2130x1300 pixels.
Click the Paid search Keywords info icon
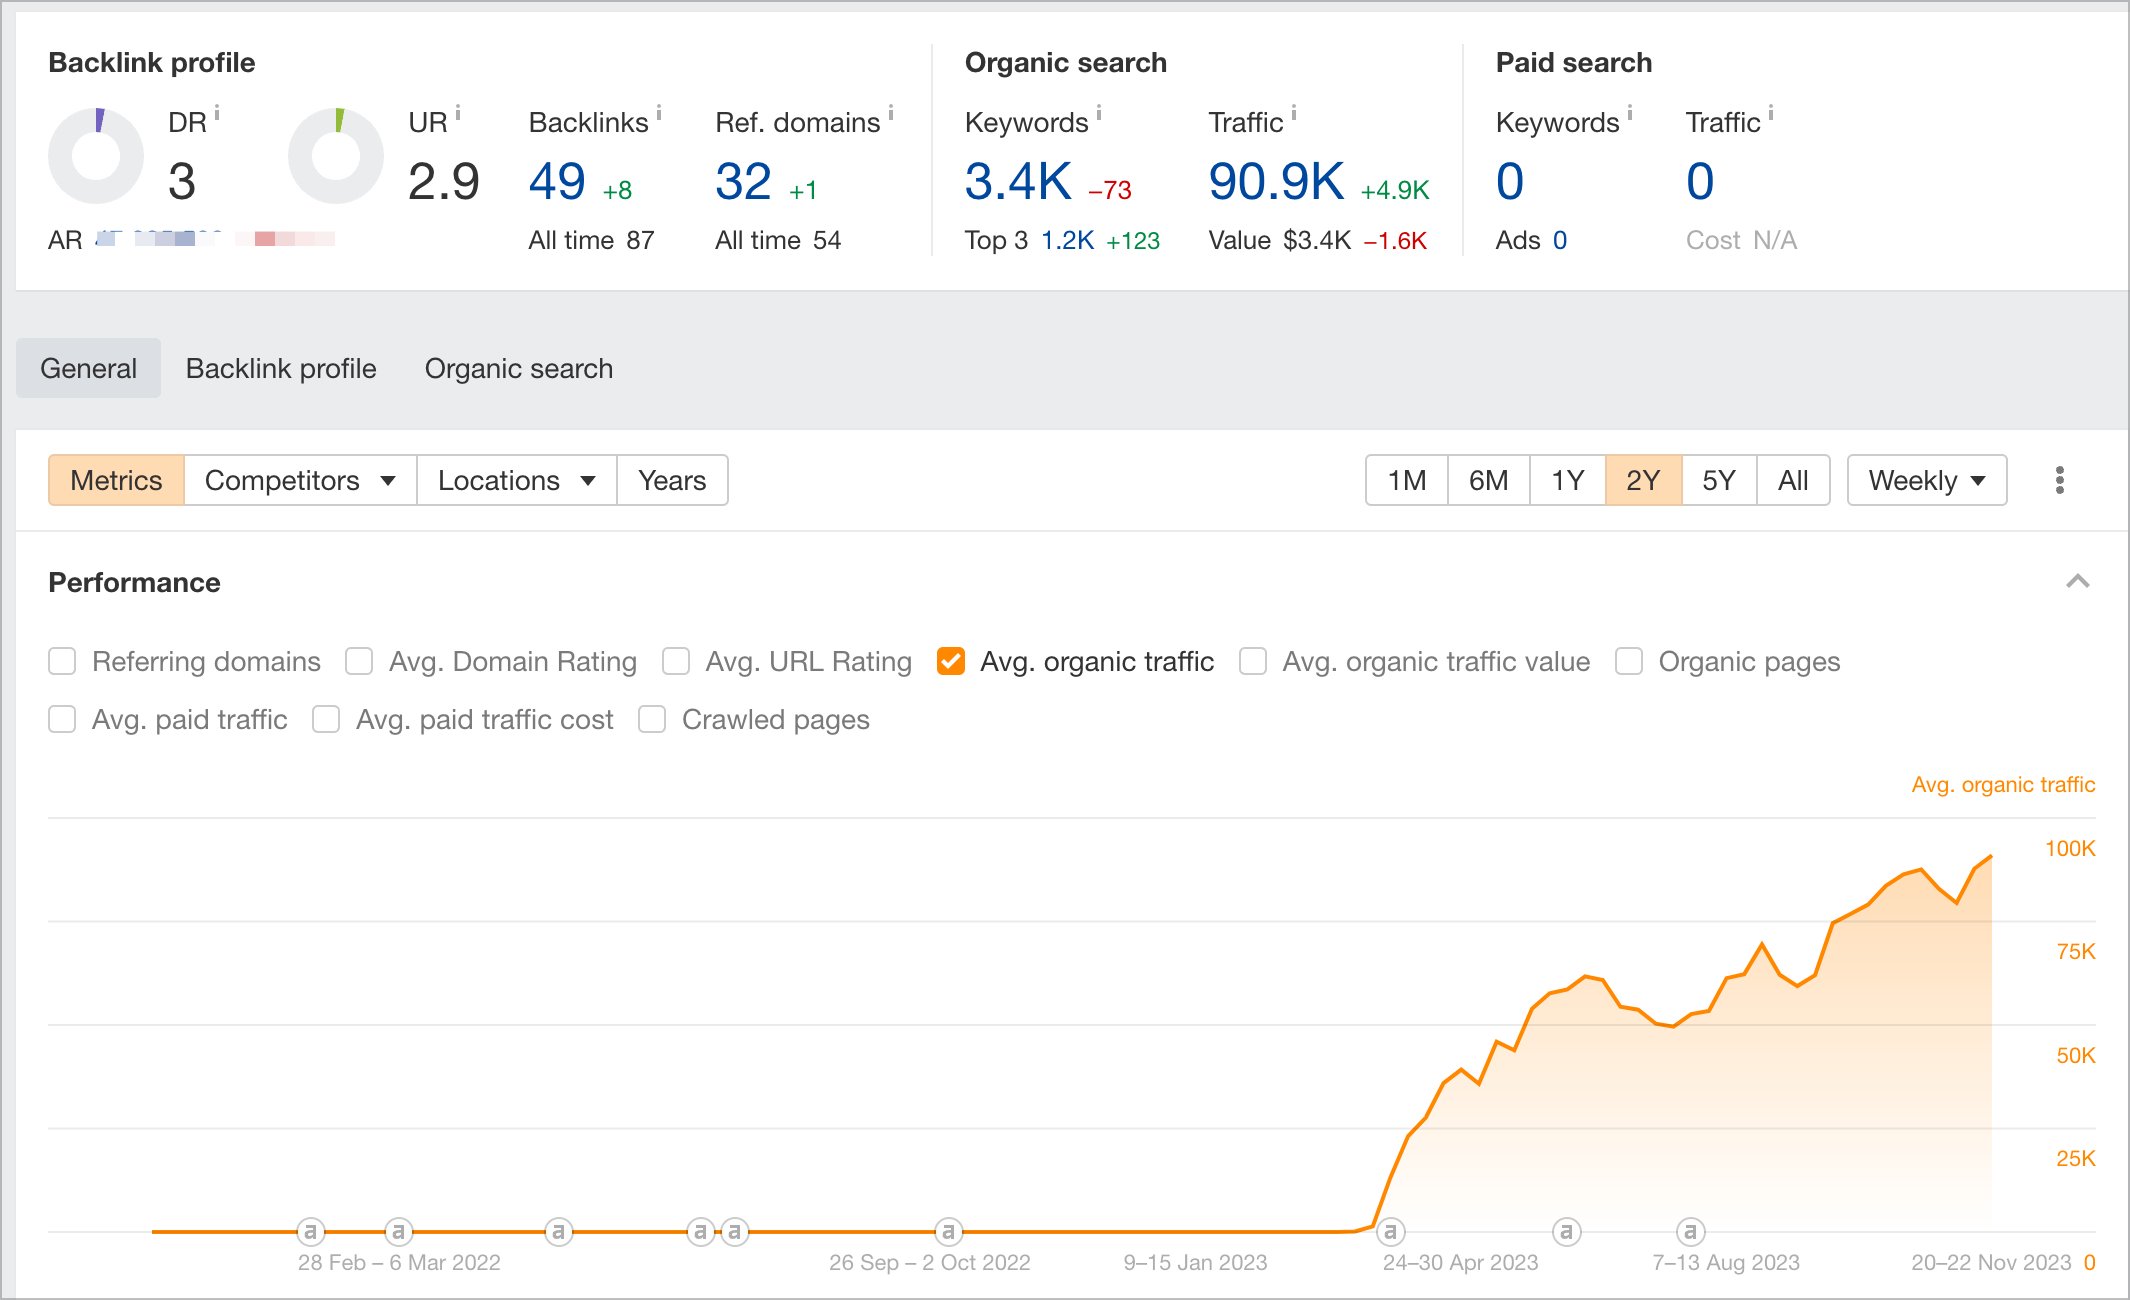tap(1630, 114)
